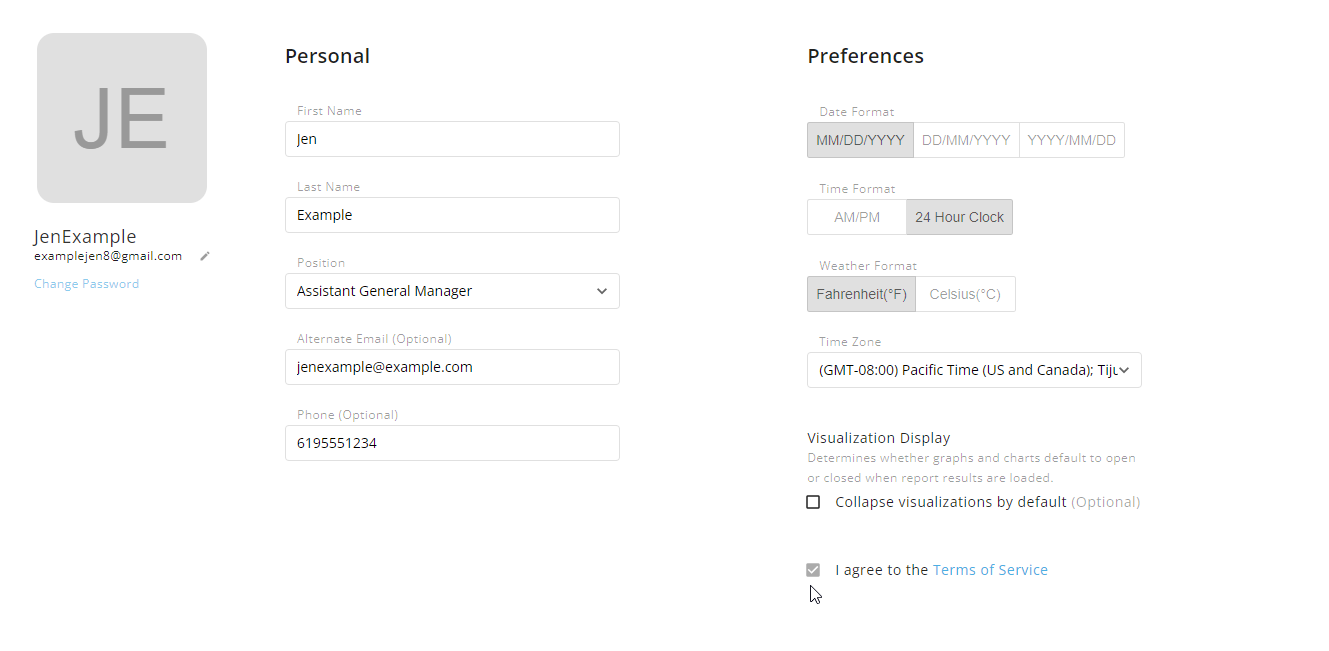Click into the First Name field
The height and width of the screenshot is (651, 1329).
tap(452, 139)
